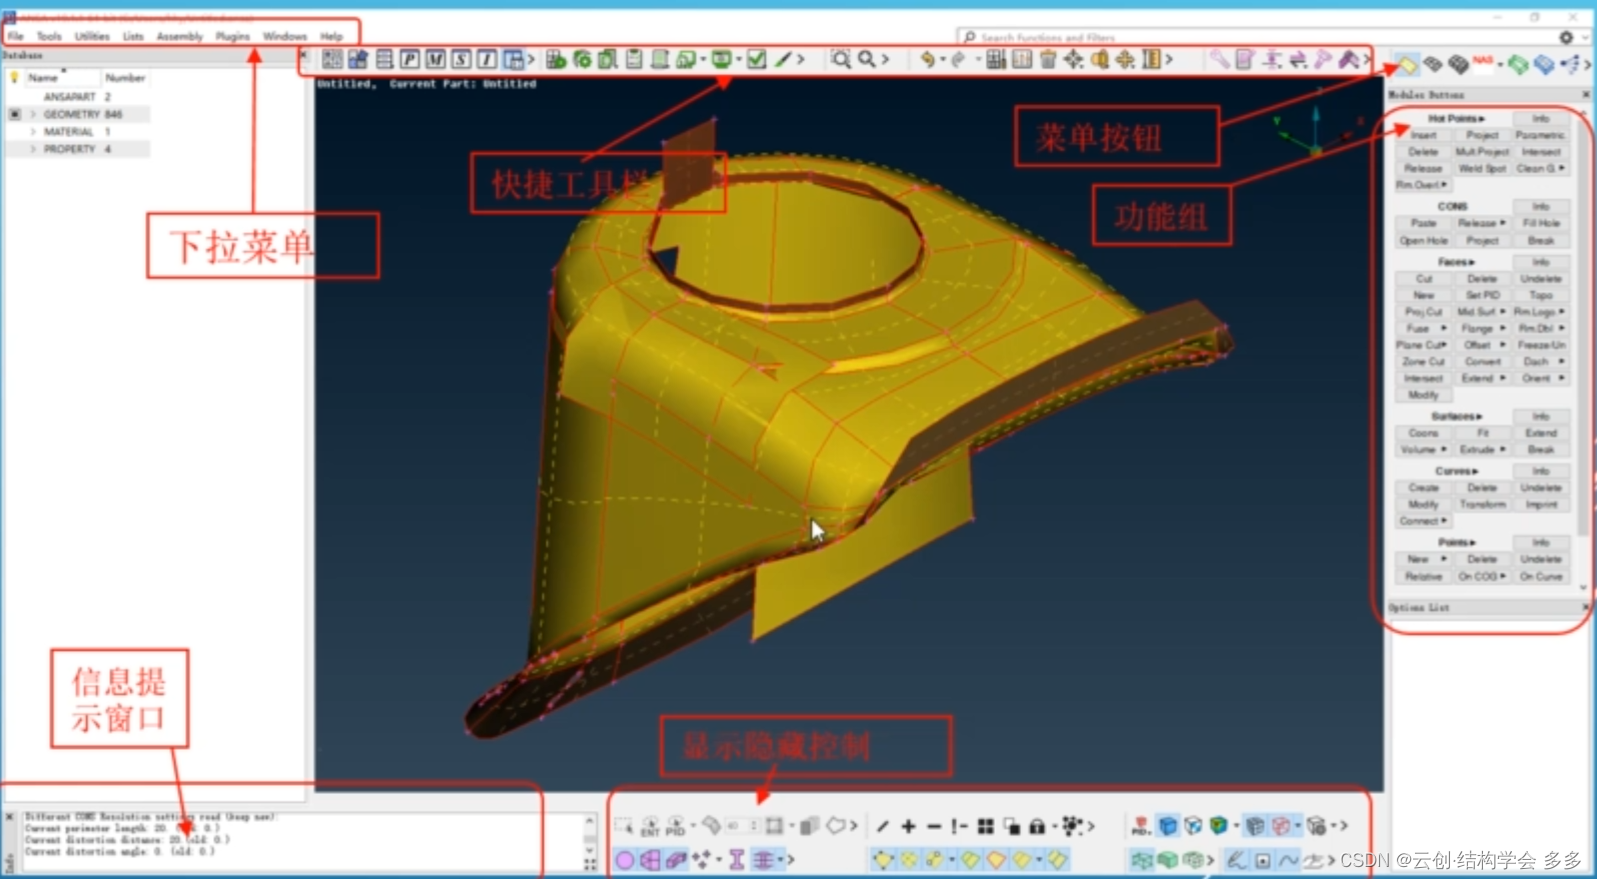Click the P (Properties) toolbar icon
This screenshot has height=879, width=1597.
tap(410, 60)
